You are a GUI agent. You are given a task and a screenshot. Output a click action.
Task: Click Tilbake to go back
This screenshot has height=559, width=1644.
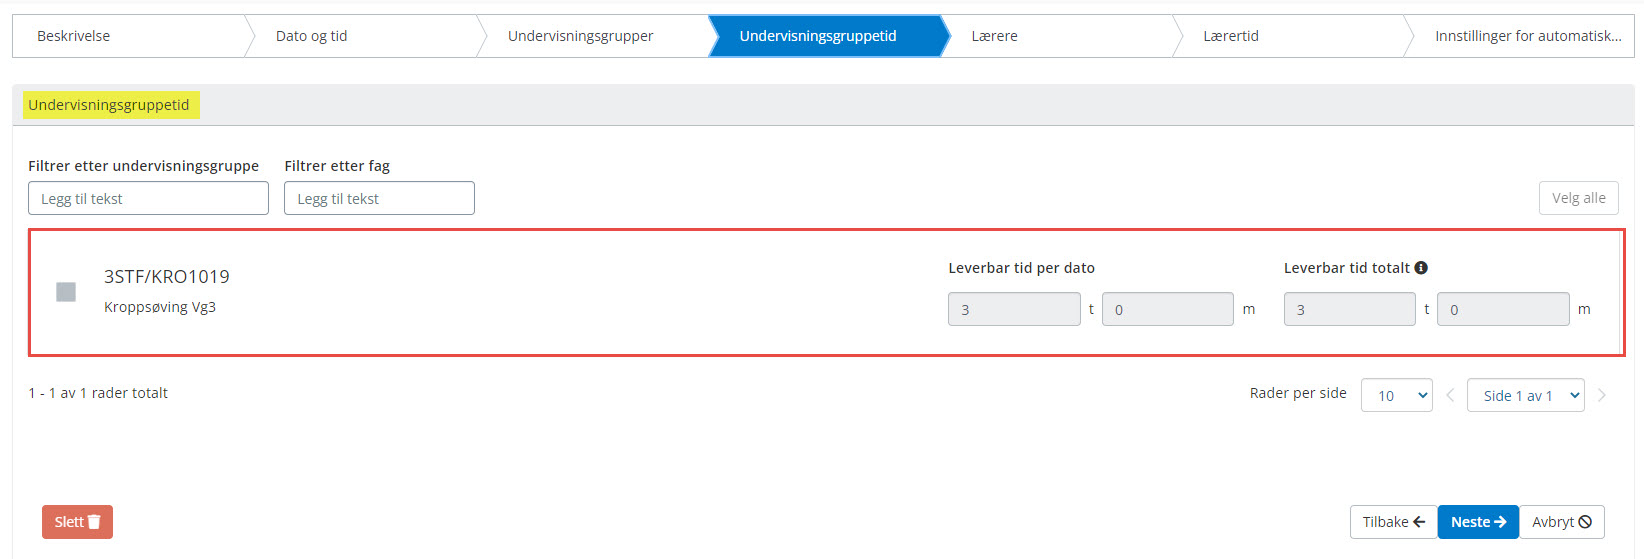point(1393,522)
